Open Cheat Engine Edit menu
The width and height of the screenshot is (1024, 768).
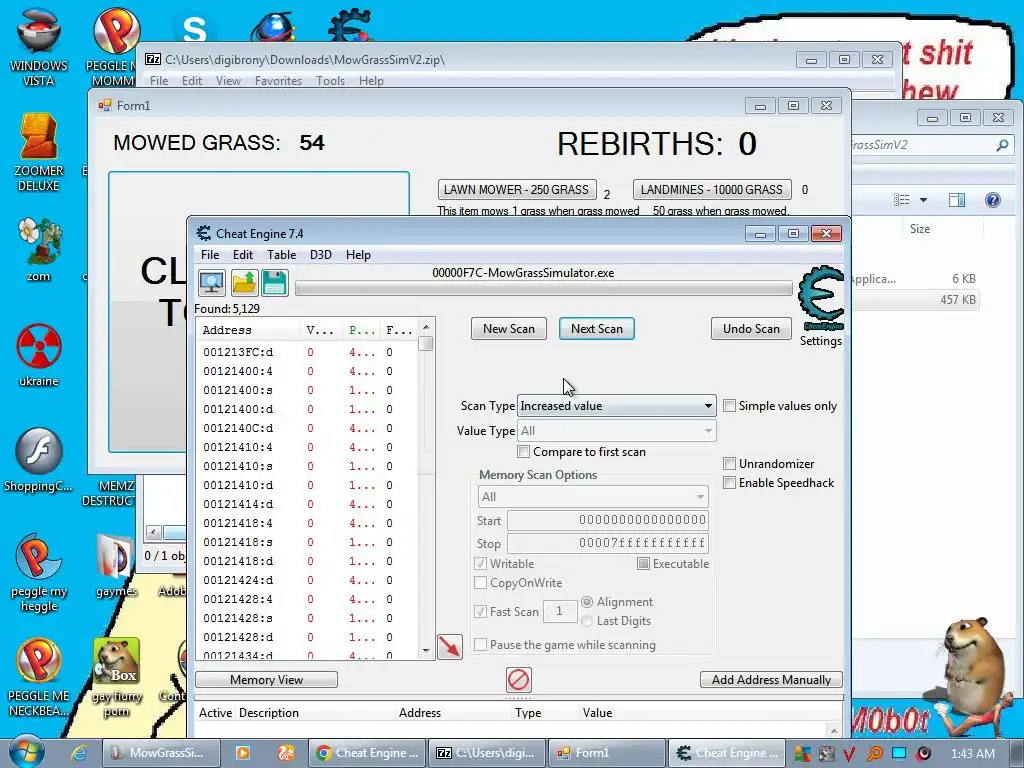click(243, 255)
